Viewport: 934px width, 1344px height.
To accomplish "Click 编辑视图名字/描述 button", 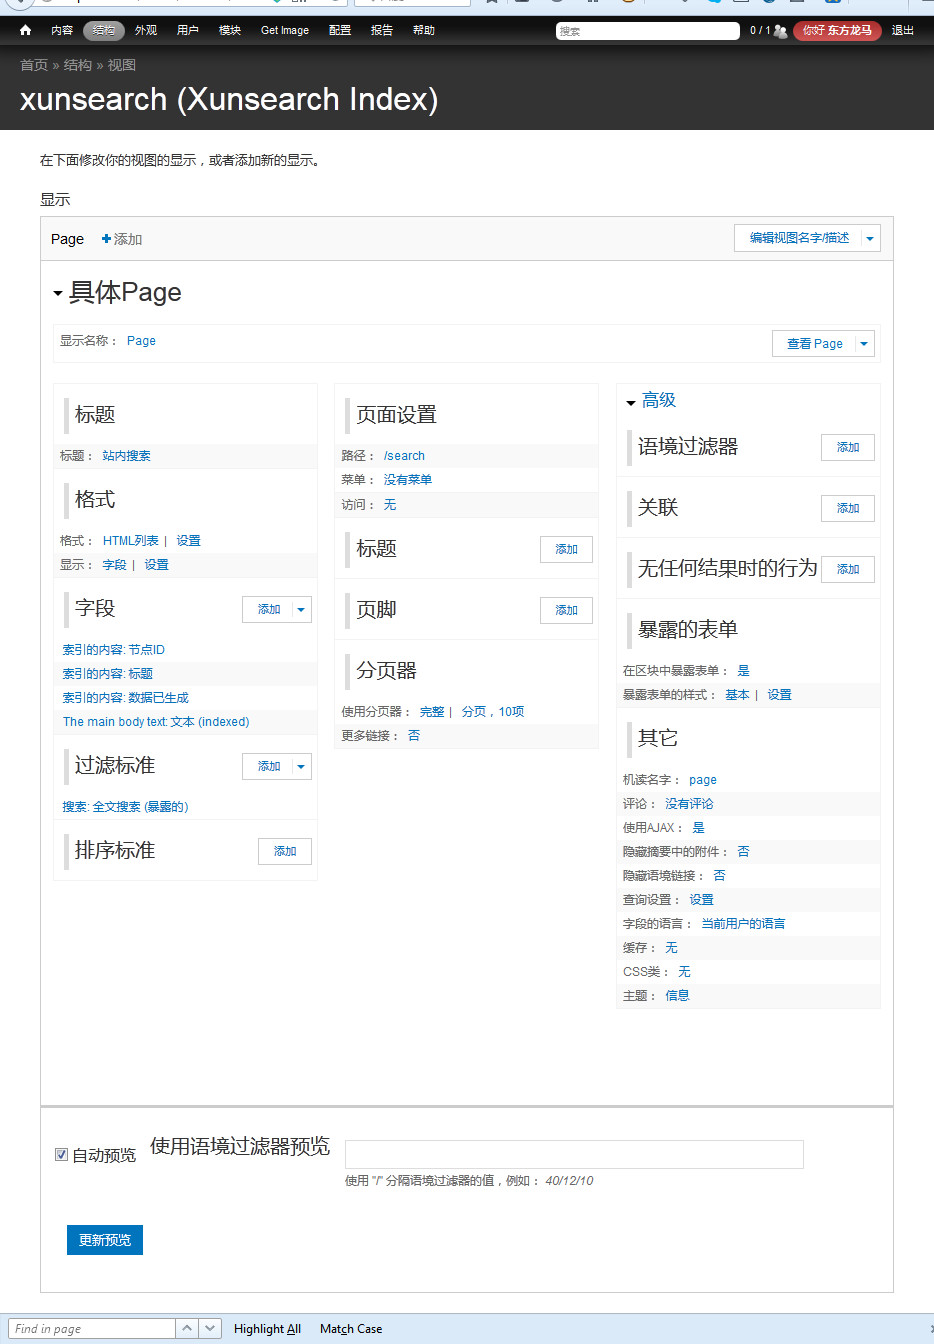I will tap(799, 238).
